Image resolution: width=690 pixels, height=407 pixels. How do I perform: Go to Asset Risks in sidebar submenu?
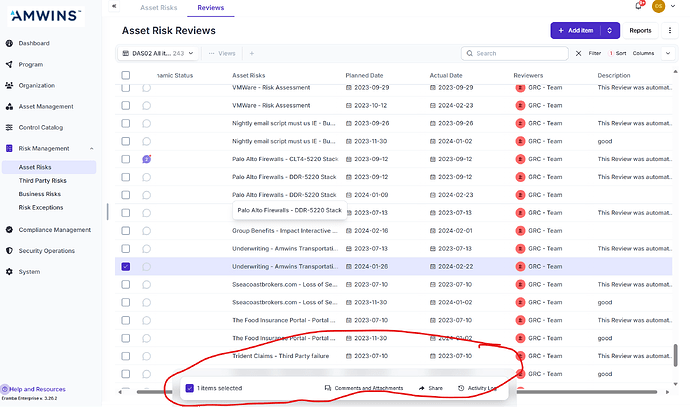click(x=49, y=167)
